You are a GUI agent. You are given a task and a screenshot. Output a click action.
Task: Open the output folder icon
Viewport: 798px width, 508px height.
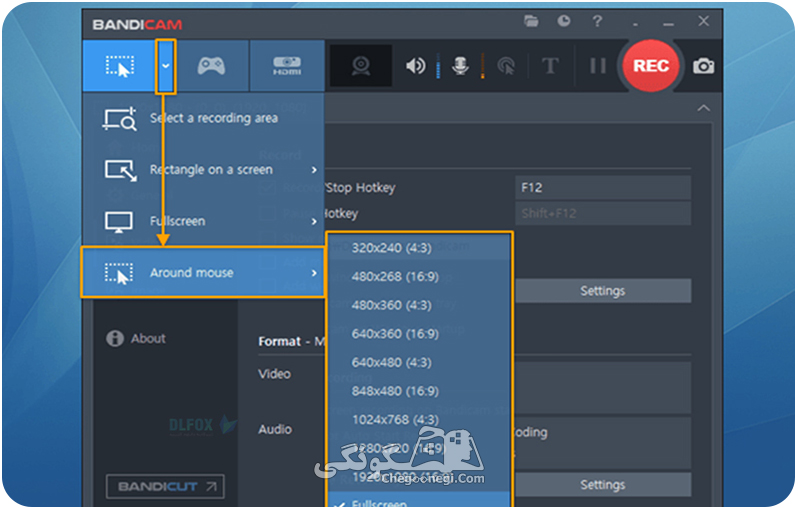point(531,21)
